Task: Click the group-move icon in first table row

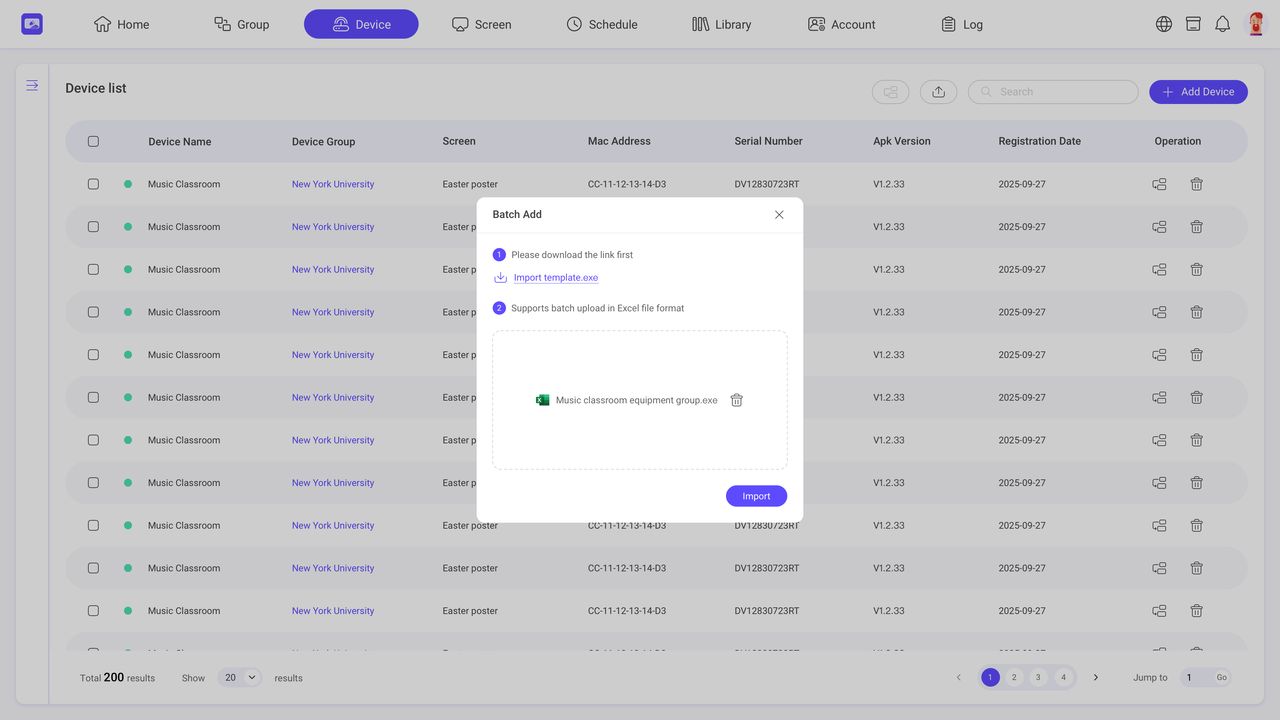Action: 1159,184
